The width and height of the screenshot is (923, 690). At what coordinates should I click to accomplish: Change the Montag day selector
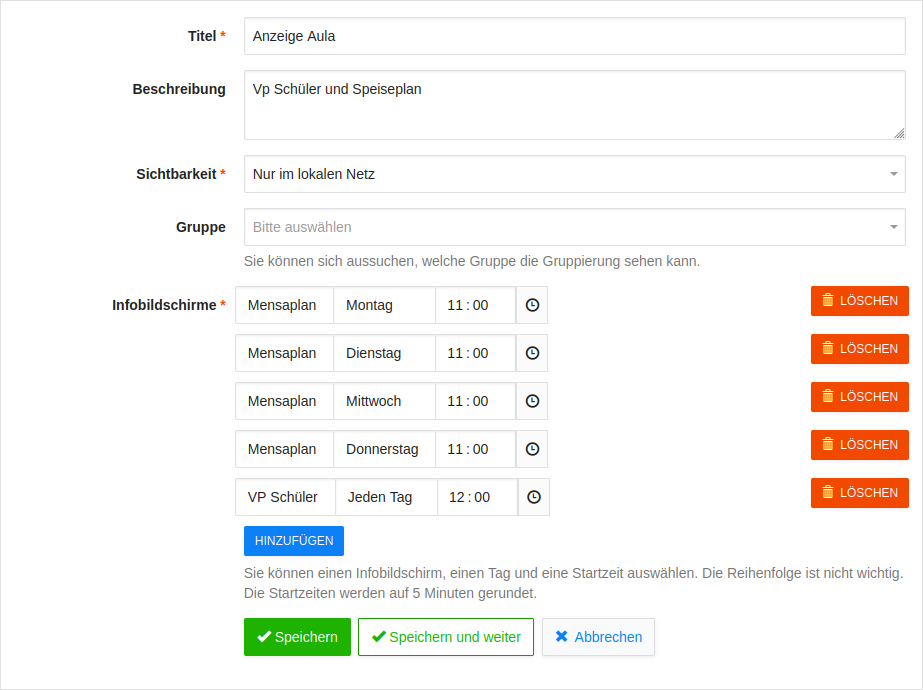[x=384, y=305]
